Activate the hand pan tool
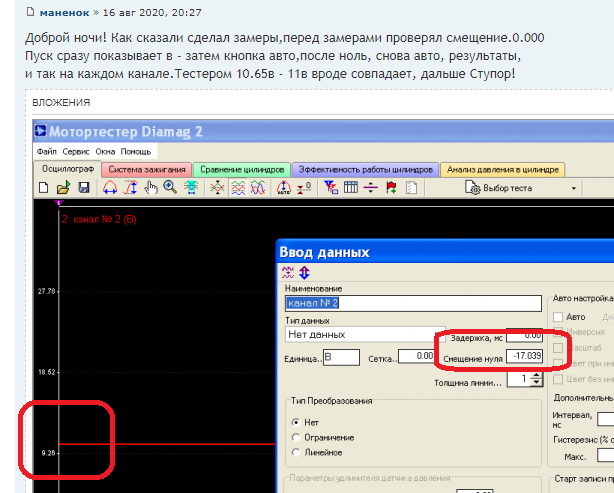The height and width of the screenshot is (493, 614). 151,188
